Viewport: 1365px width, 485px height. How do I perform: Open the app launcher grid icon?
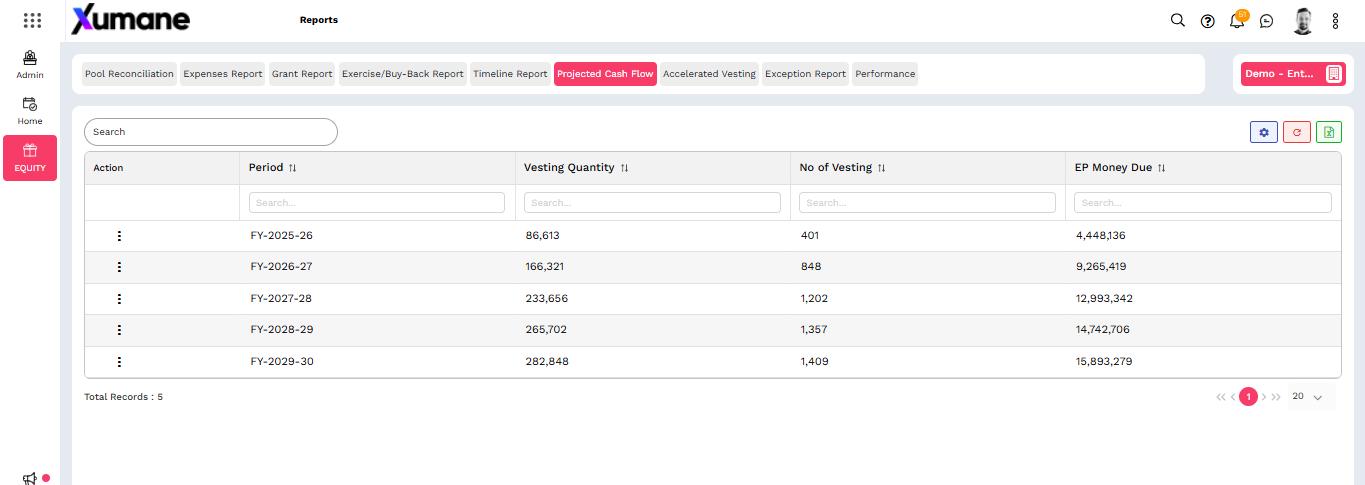pos(32,20)
